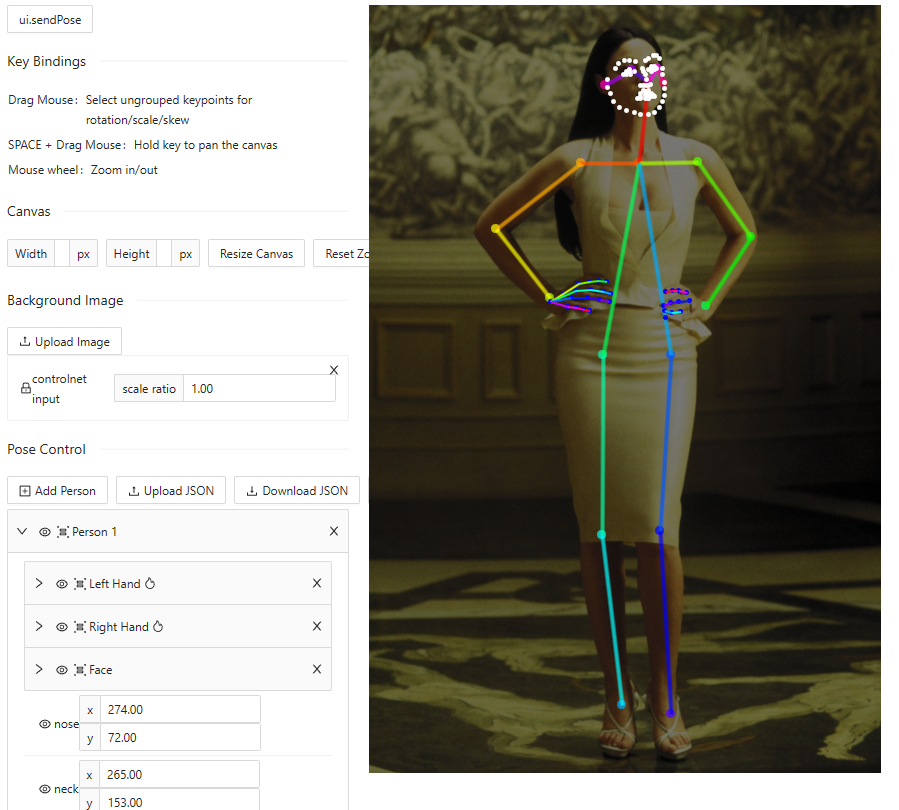Toggle visibility of the Right Hand
The image size is (899, 810).
(x=62, y=627)
